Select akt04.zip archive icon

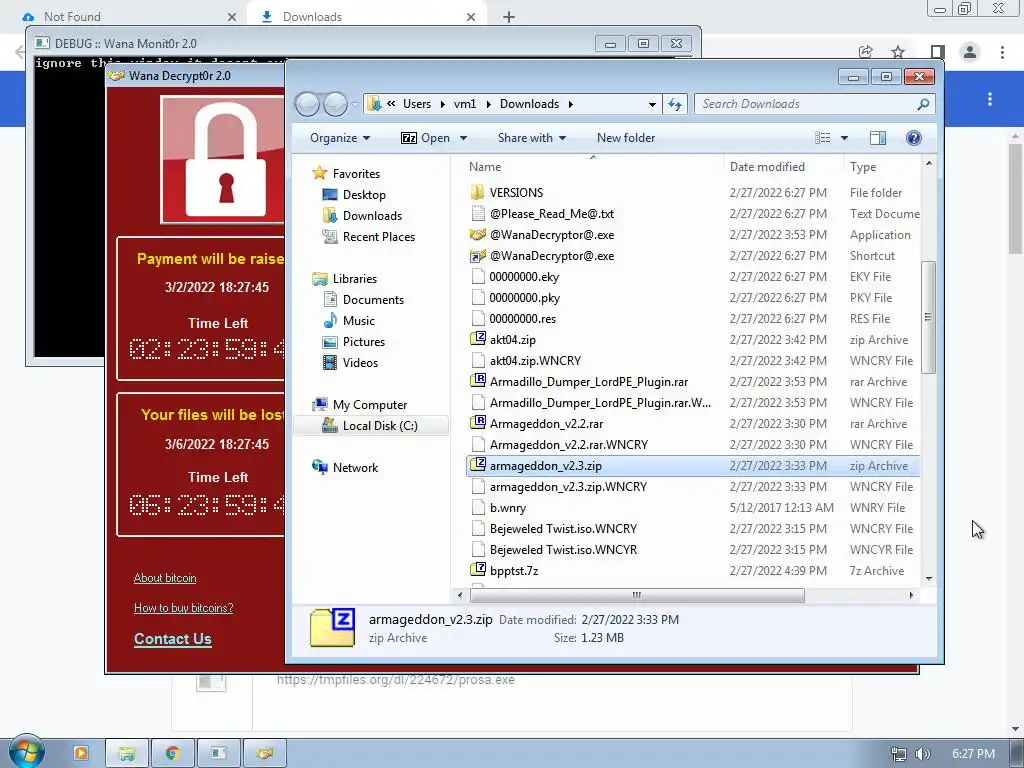478,339
